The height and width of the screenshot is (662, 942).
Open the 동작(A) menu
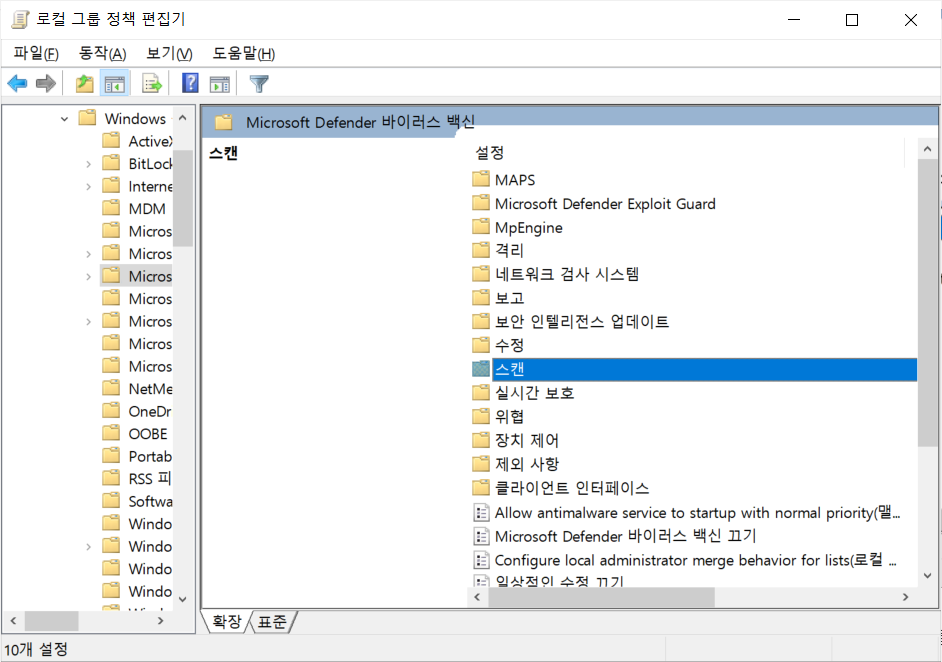pos(103,53)
